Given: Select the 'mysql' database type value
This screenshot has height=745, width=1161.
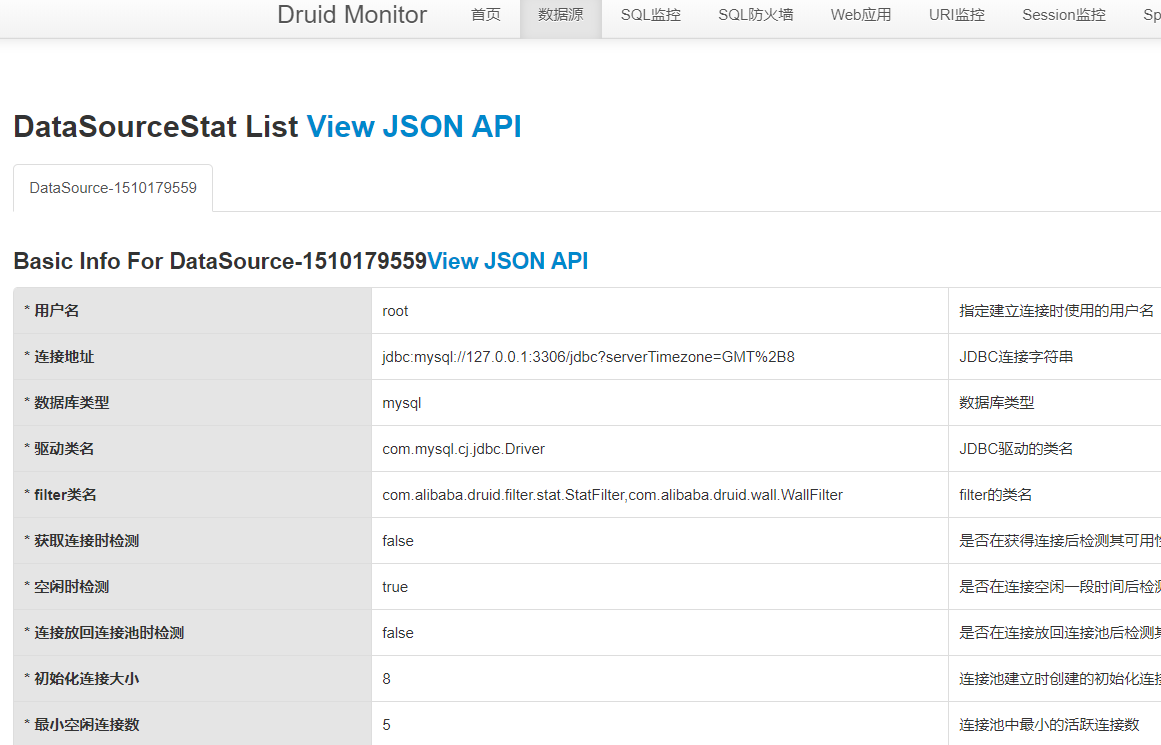Looking at the screenshot, I should point(401,403).
